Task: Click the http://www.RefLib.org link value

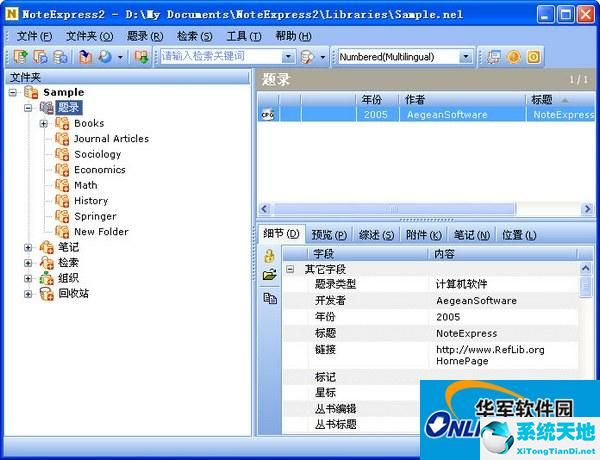Action: click(x=490, y=349)
